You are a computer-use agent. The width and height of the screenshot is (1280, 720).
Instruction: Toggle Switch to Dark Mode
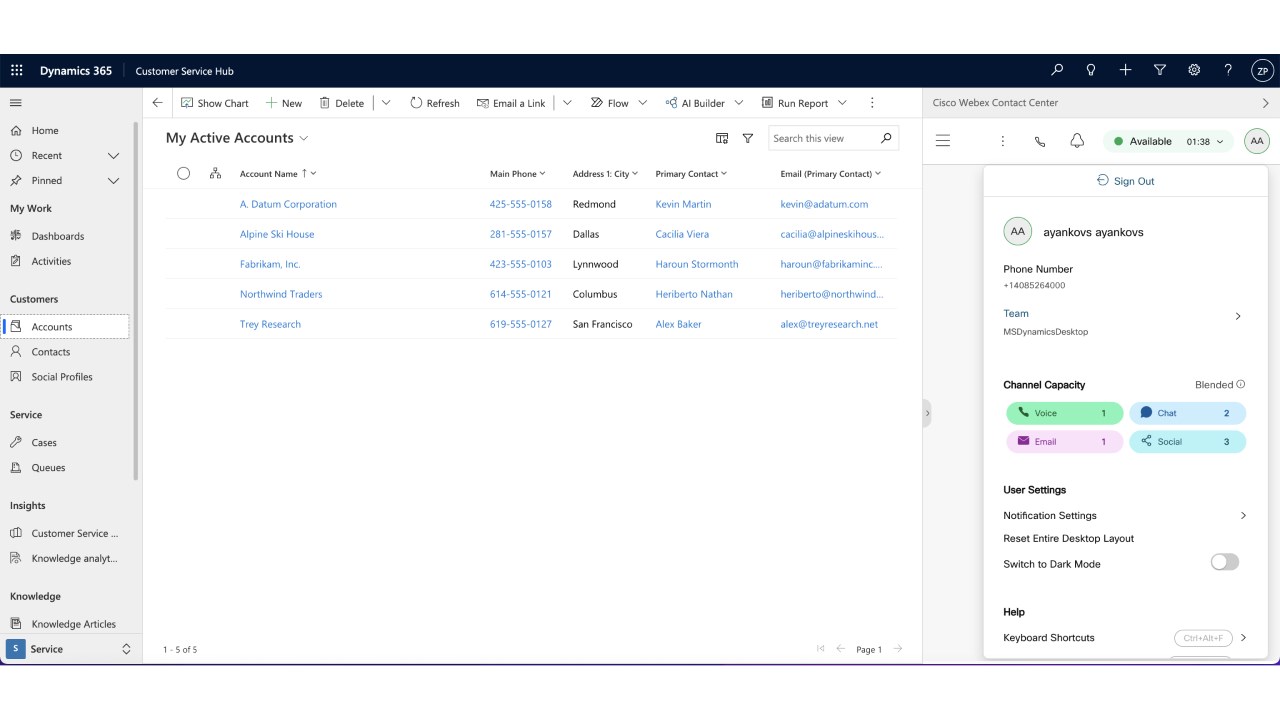[x=1225, y=562]
